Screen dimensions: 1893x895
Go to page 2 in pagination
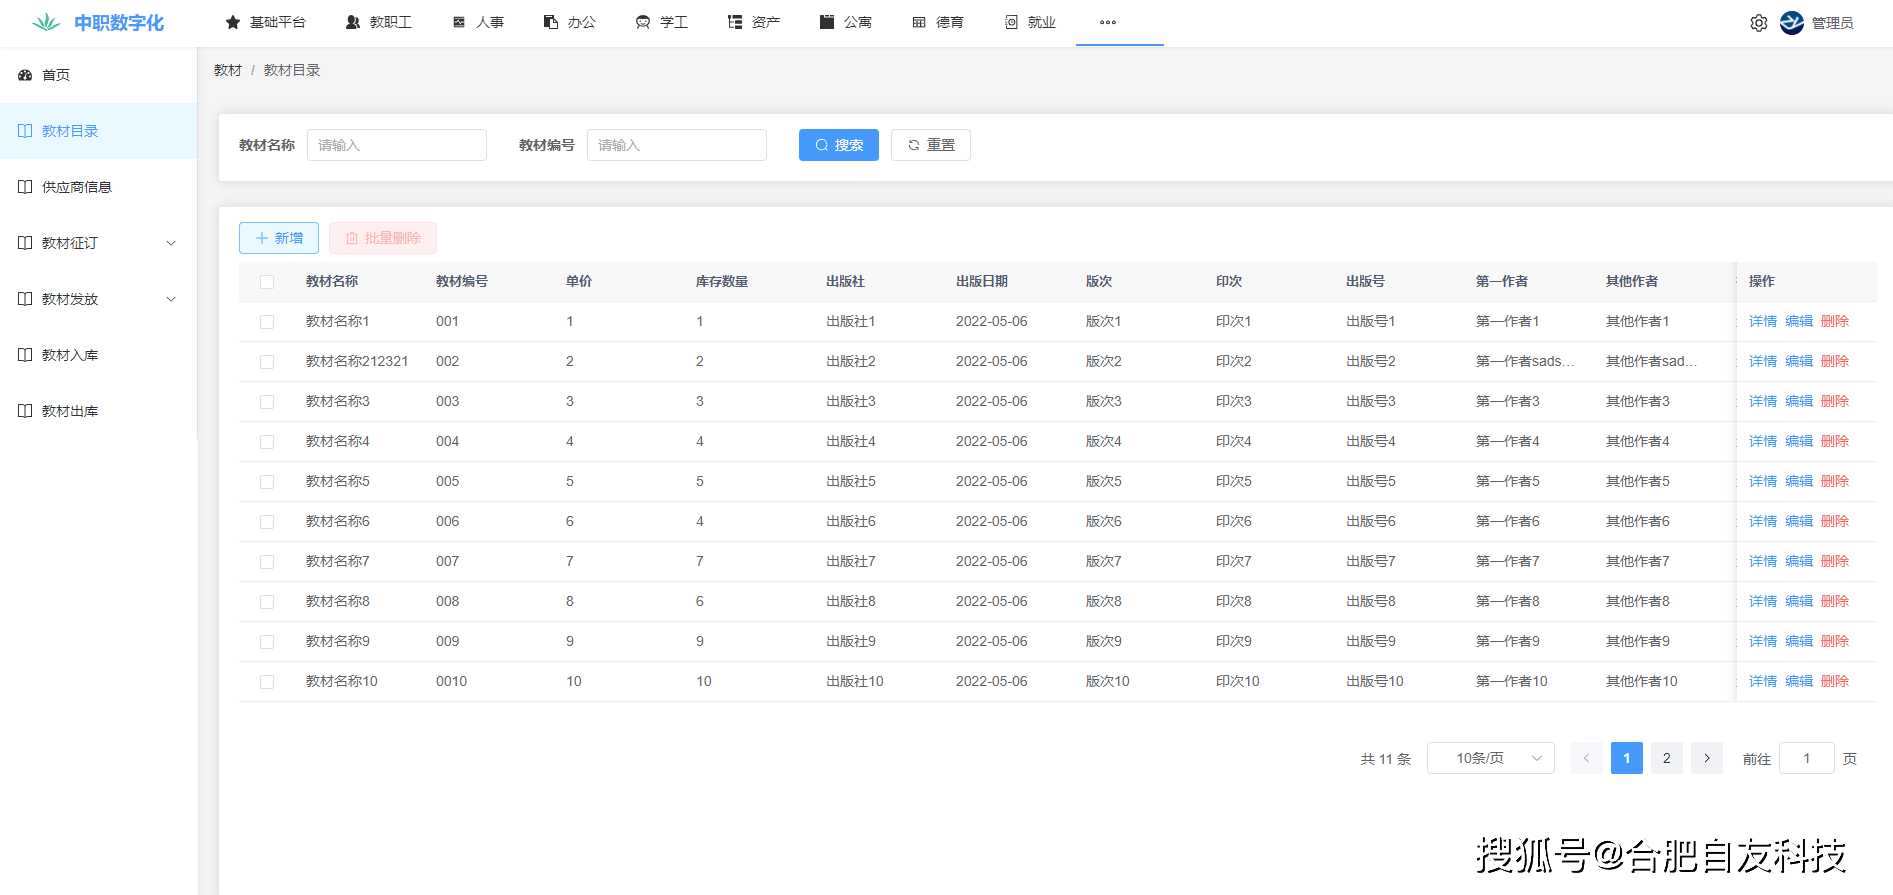point(1667,758)
